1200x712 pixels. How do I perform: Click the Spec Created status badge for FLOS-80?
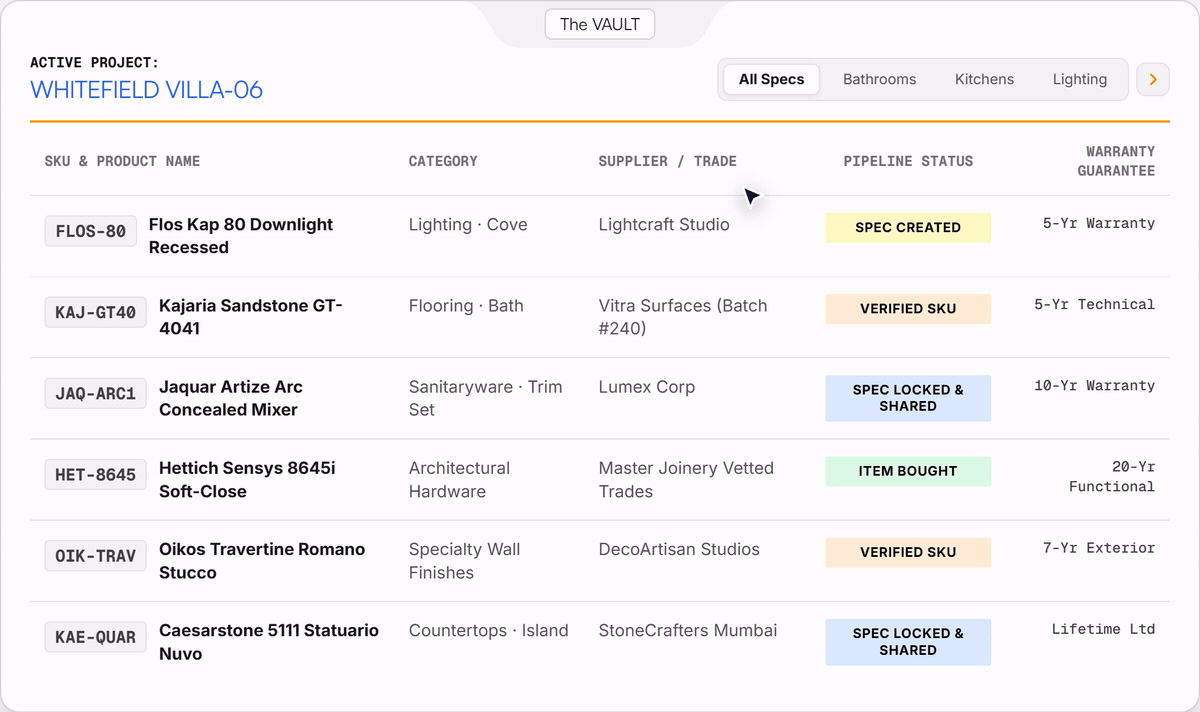pos(908,227)
